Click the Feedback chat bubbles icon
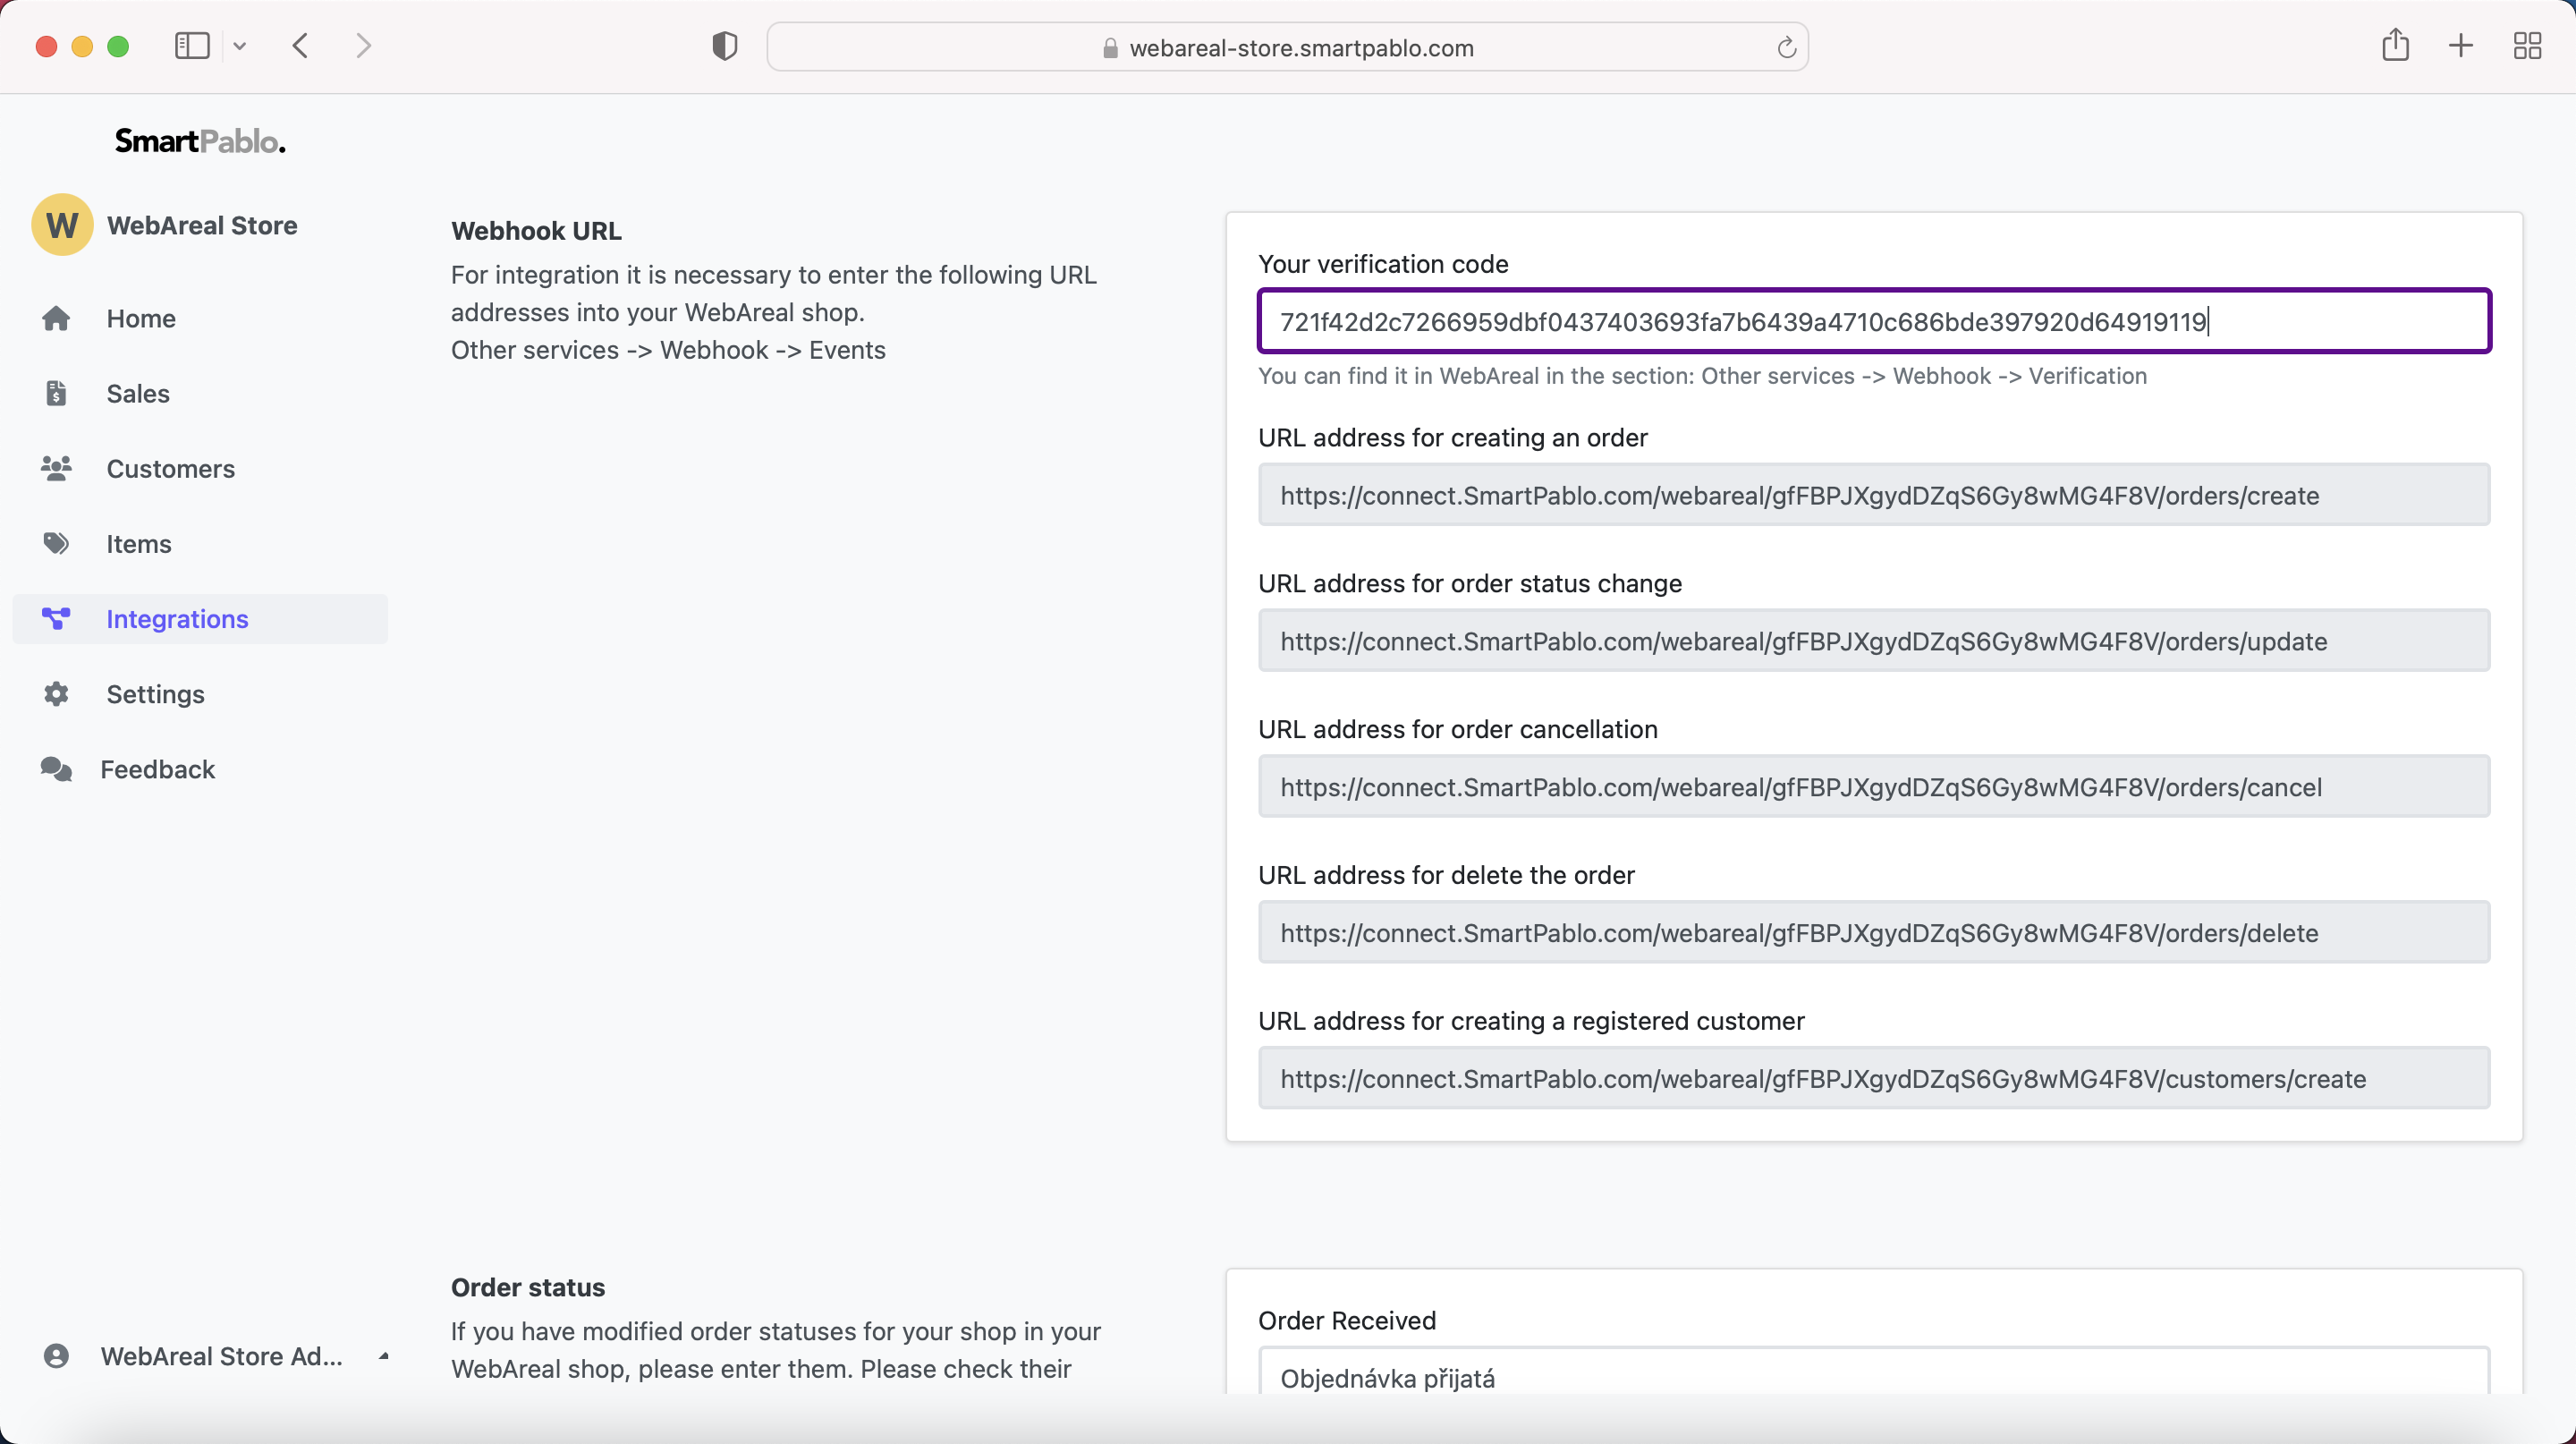This screenshot has width=2576, height=1444. coord(56,768)
